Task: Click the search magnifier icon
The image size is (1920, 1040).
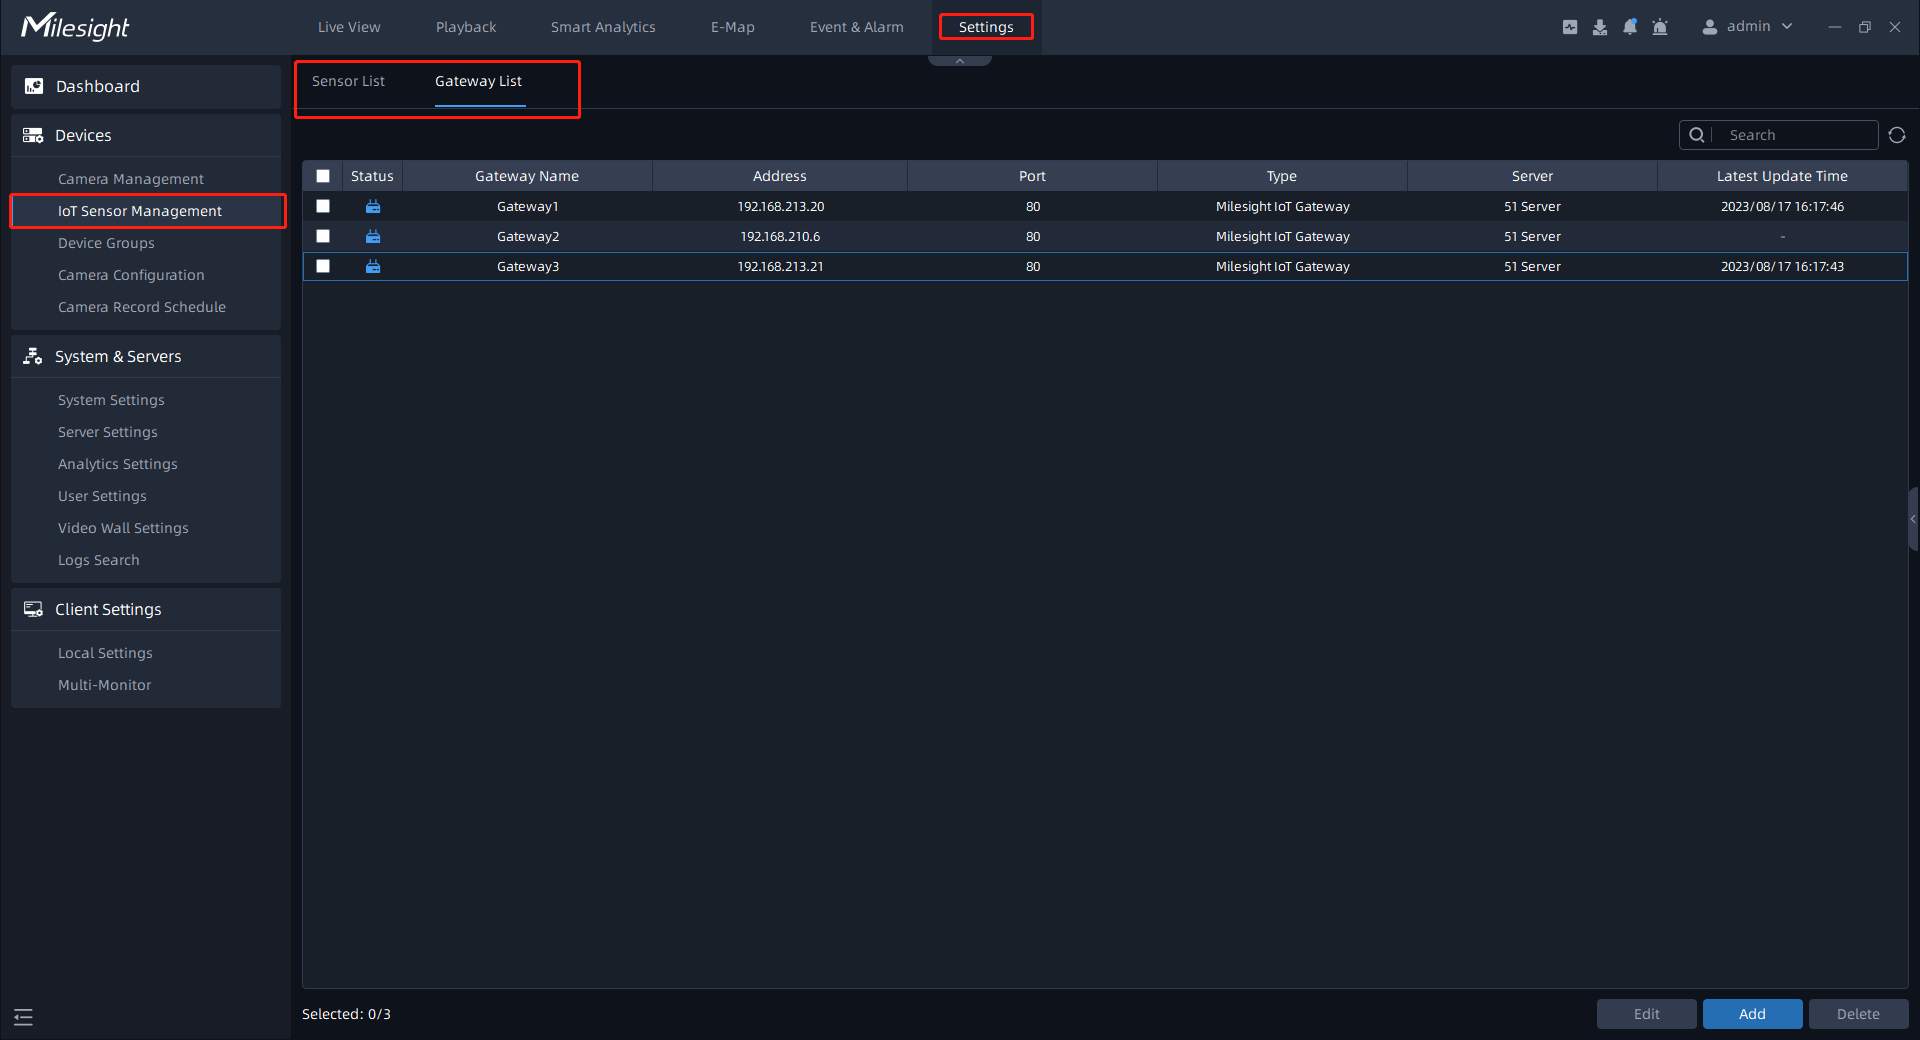Action: coord(1697,135)
